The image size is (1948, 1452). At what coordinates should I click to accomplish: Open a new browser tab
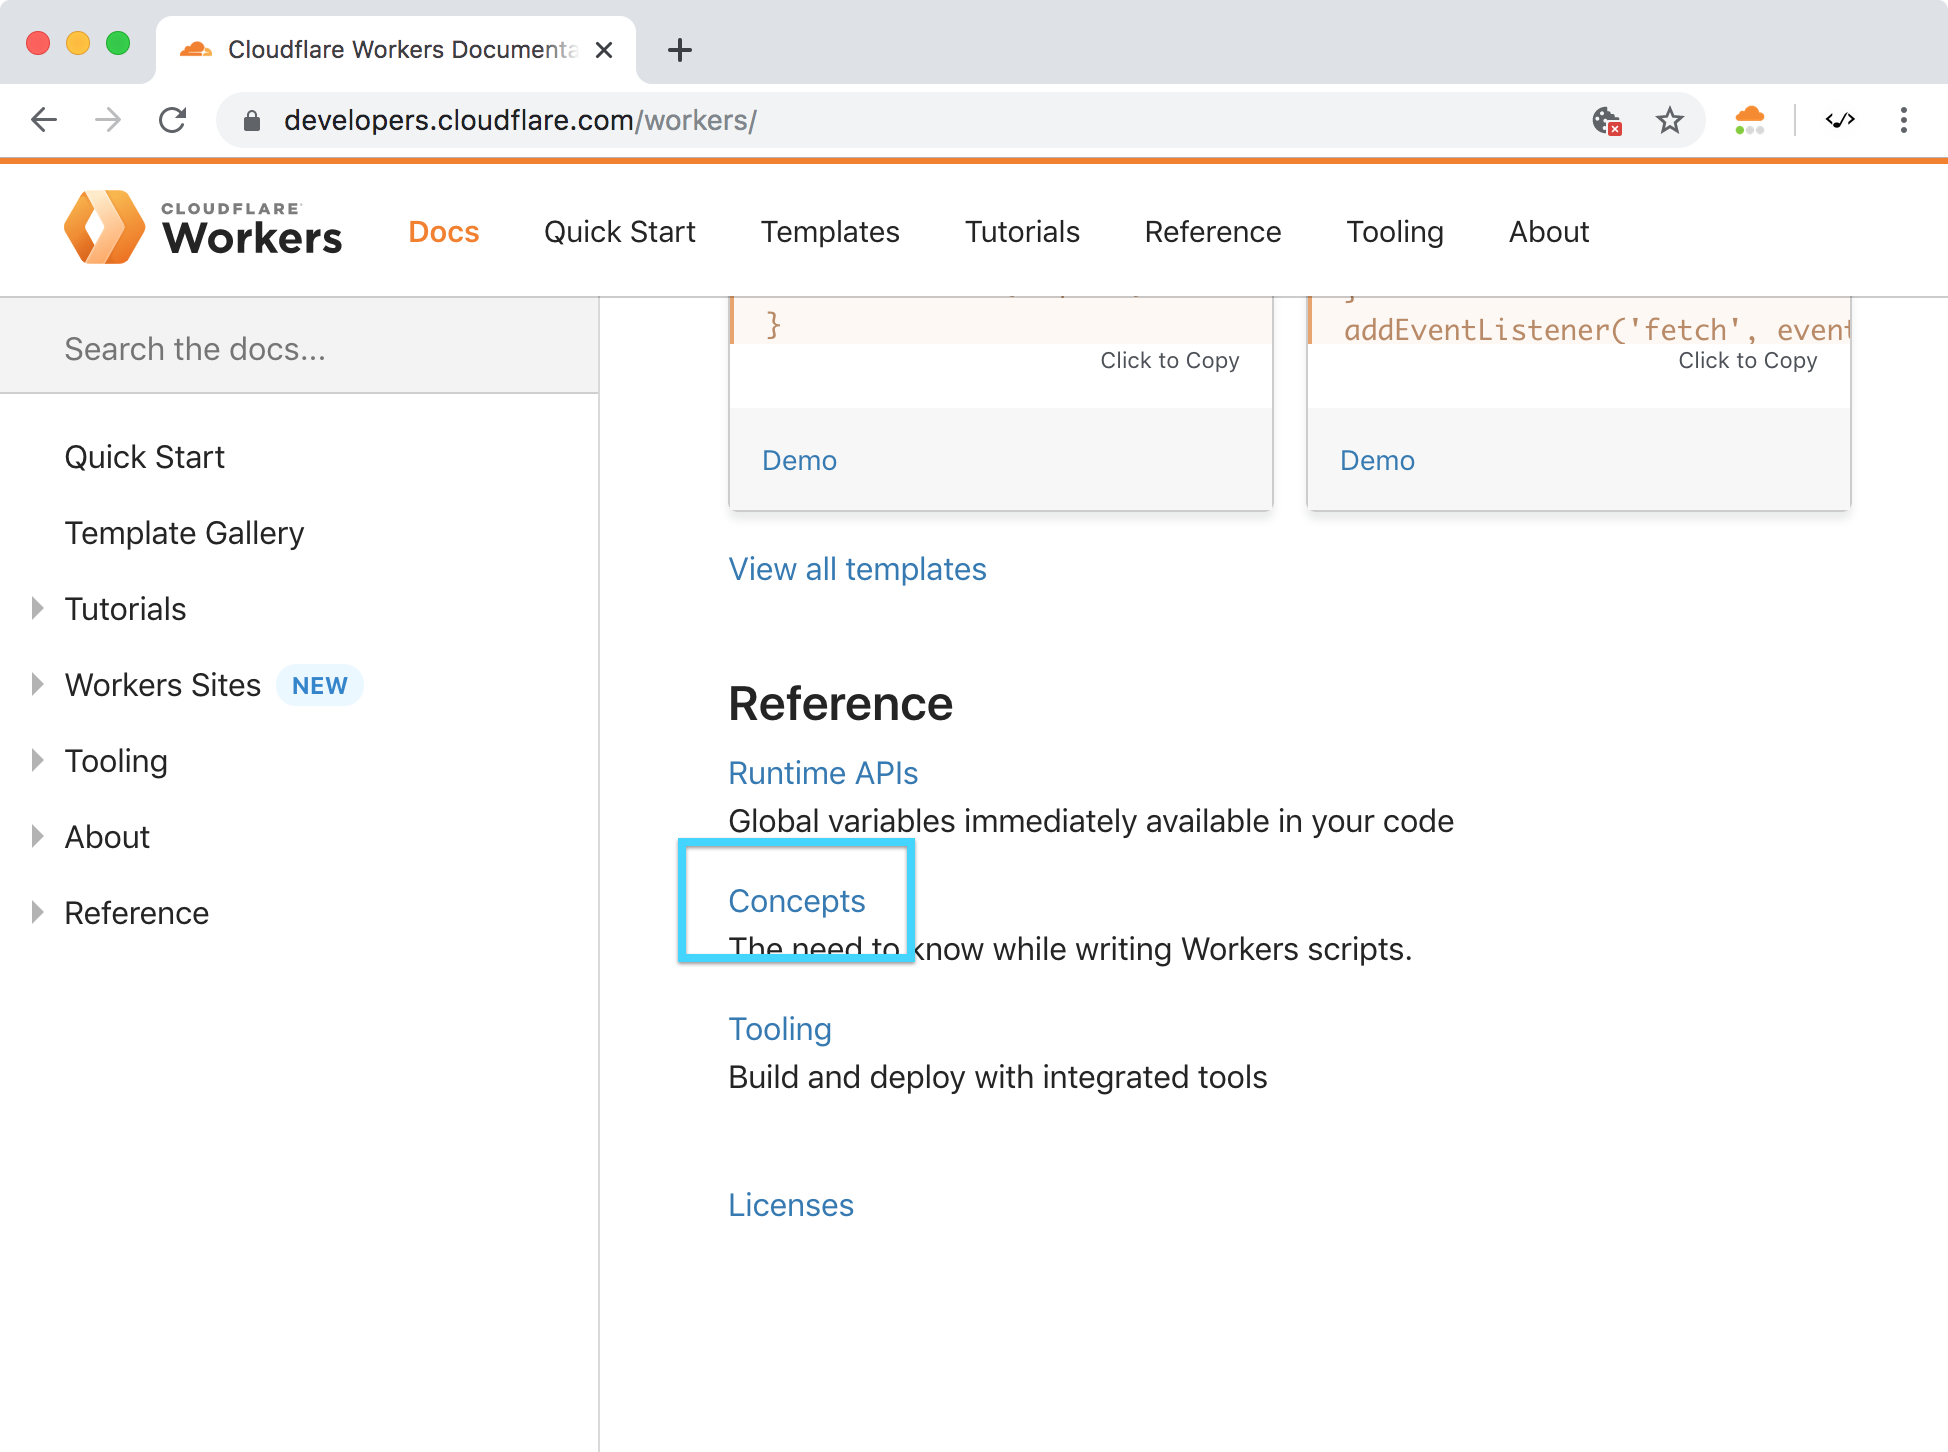[x=680, y=50]
